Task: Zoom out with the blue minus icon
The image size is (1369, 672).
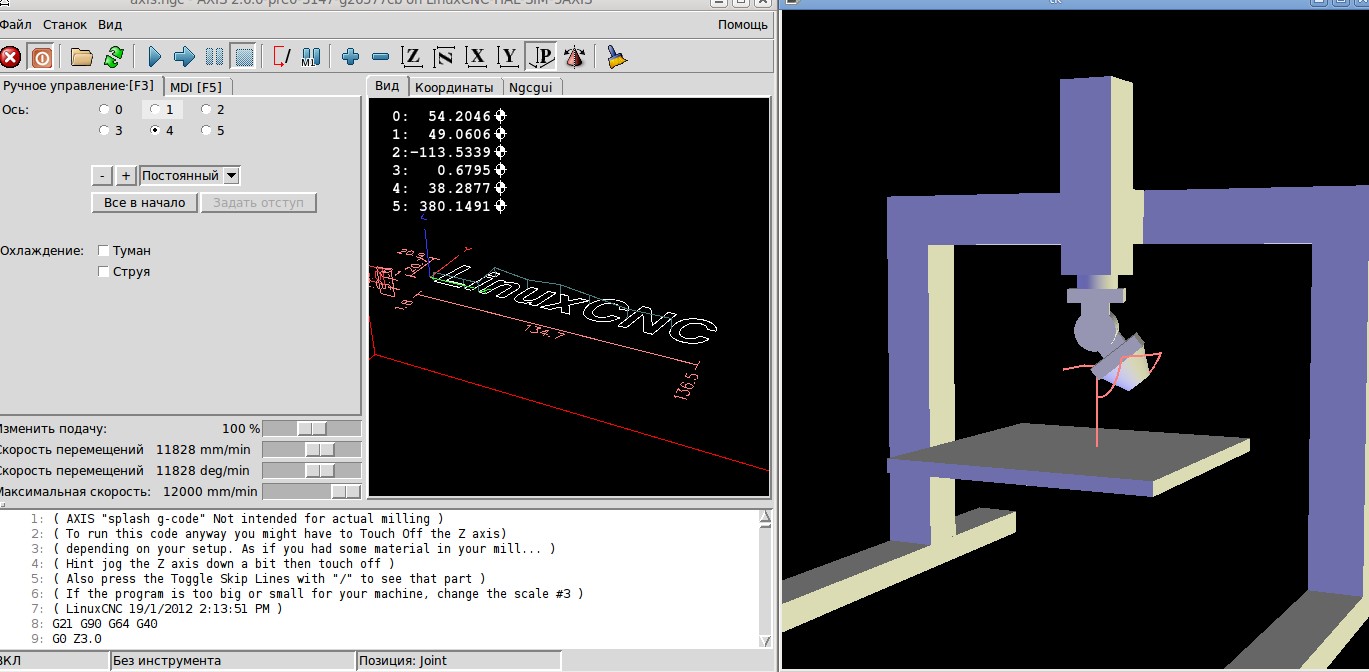Action: pyautogui.click(x=380, y=56)
